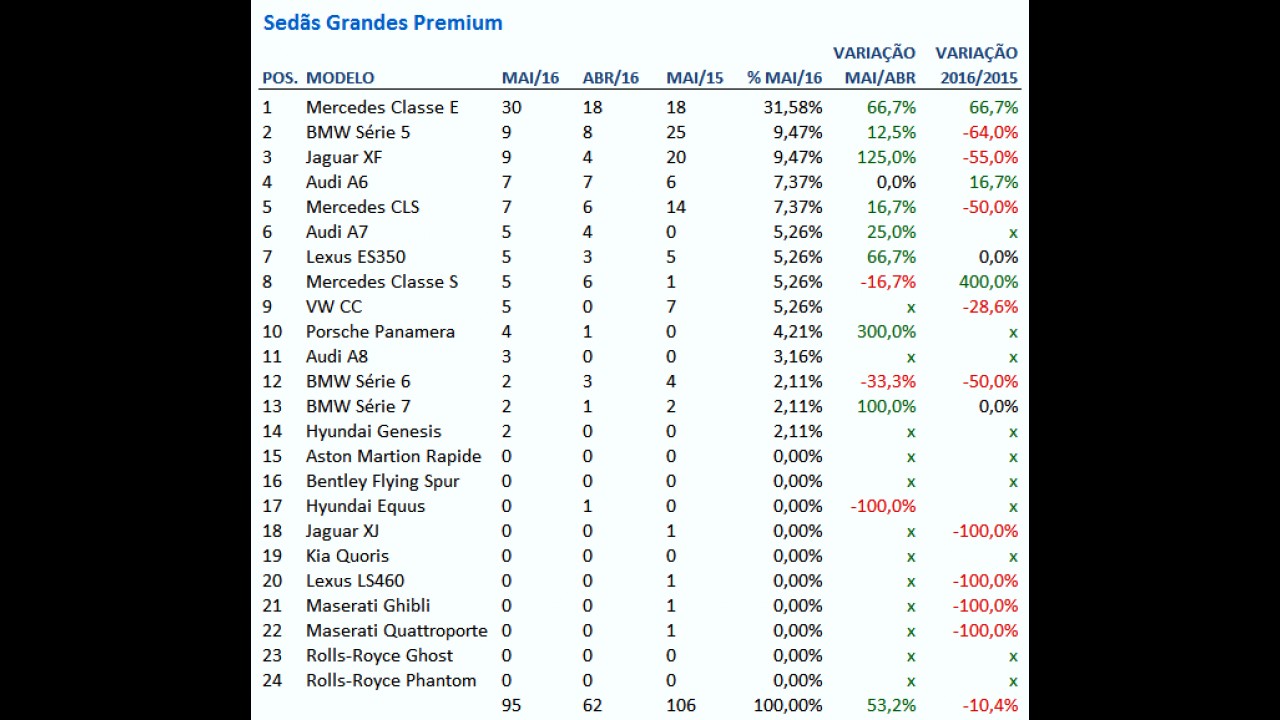
Task: Select the 'Audi A6' model name
Action: [x=337, y=182]
